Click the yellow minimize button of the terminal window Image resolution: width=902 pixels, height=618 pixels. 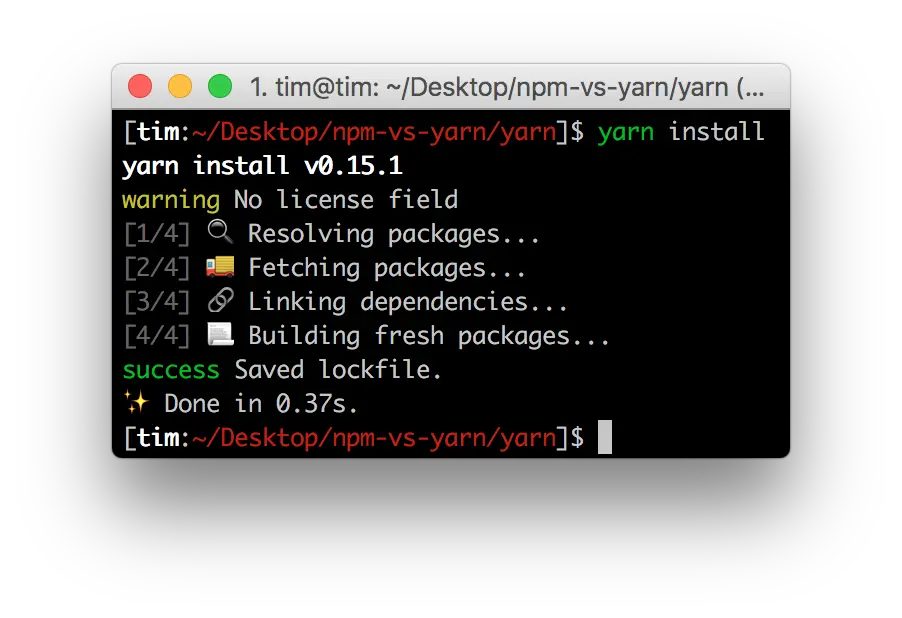(x=179, y=86)
